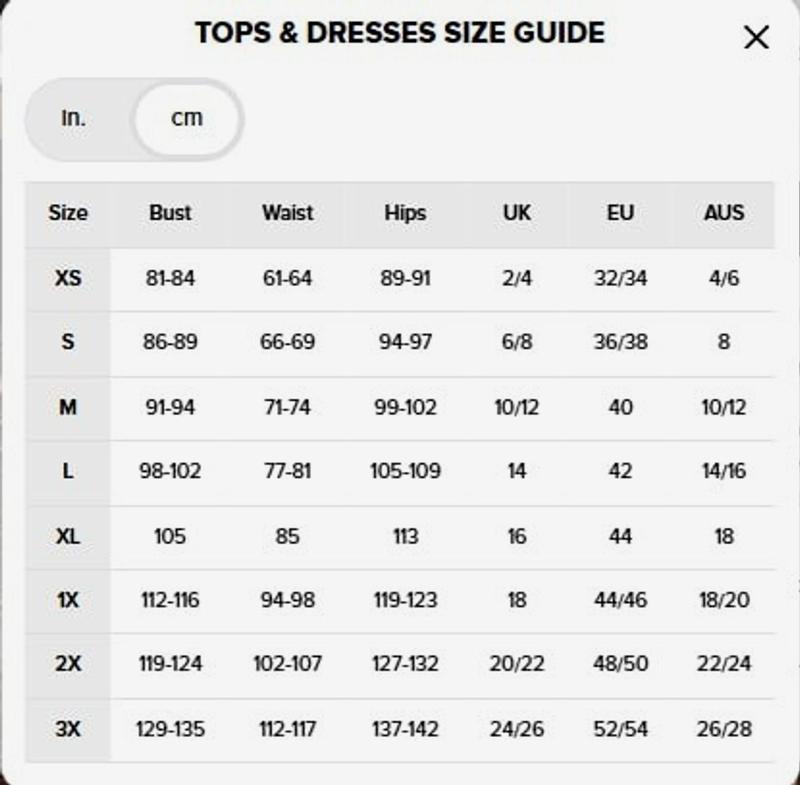This screenshot has width=800, height=785.
Task: Click the Waist column header
Action: click(x=287, y=213)
